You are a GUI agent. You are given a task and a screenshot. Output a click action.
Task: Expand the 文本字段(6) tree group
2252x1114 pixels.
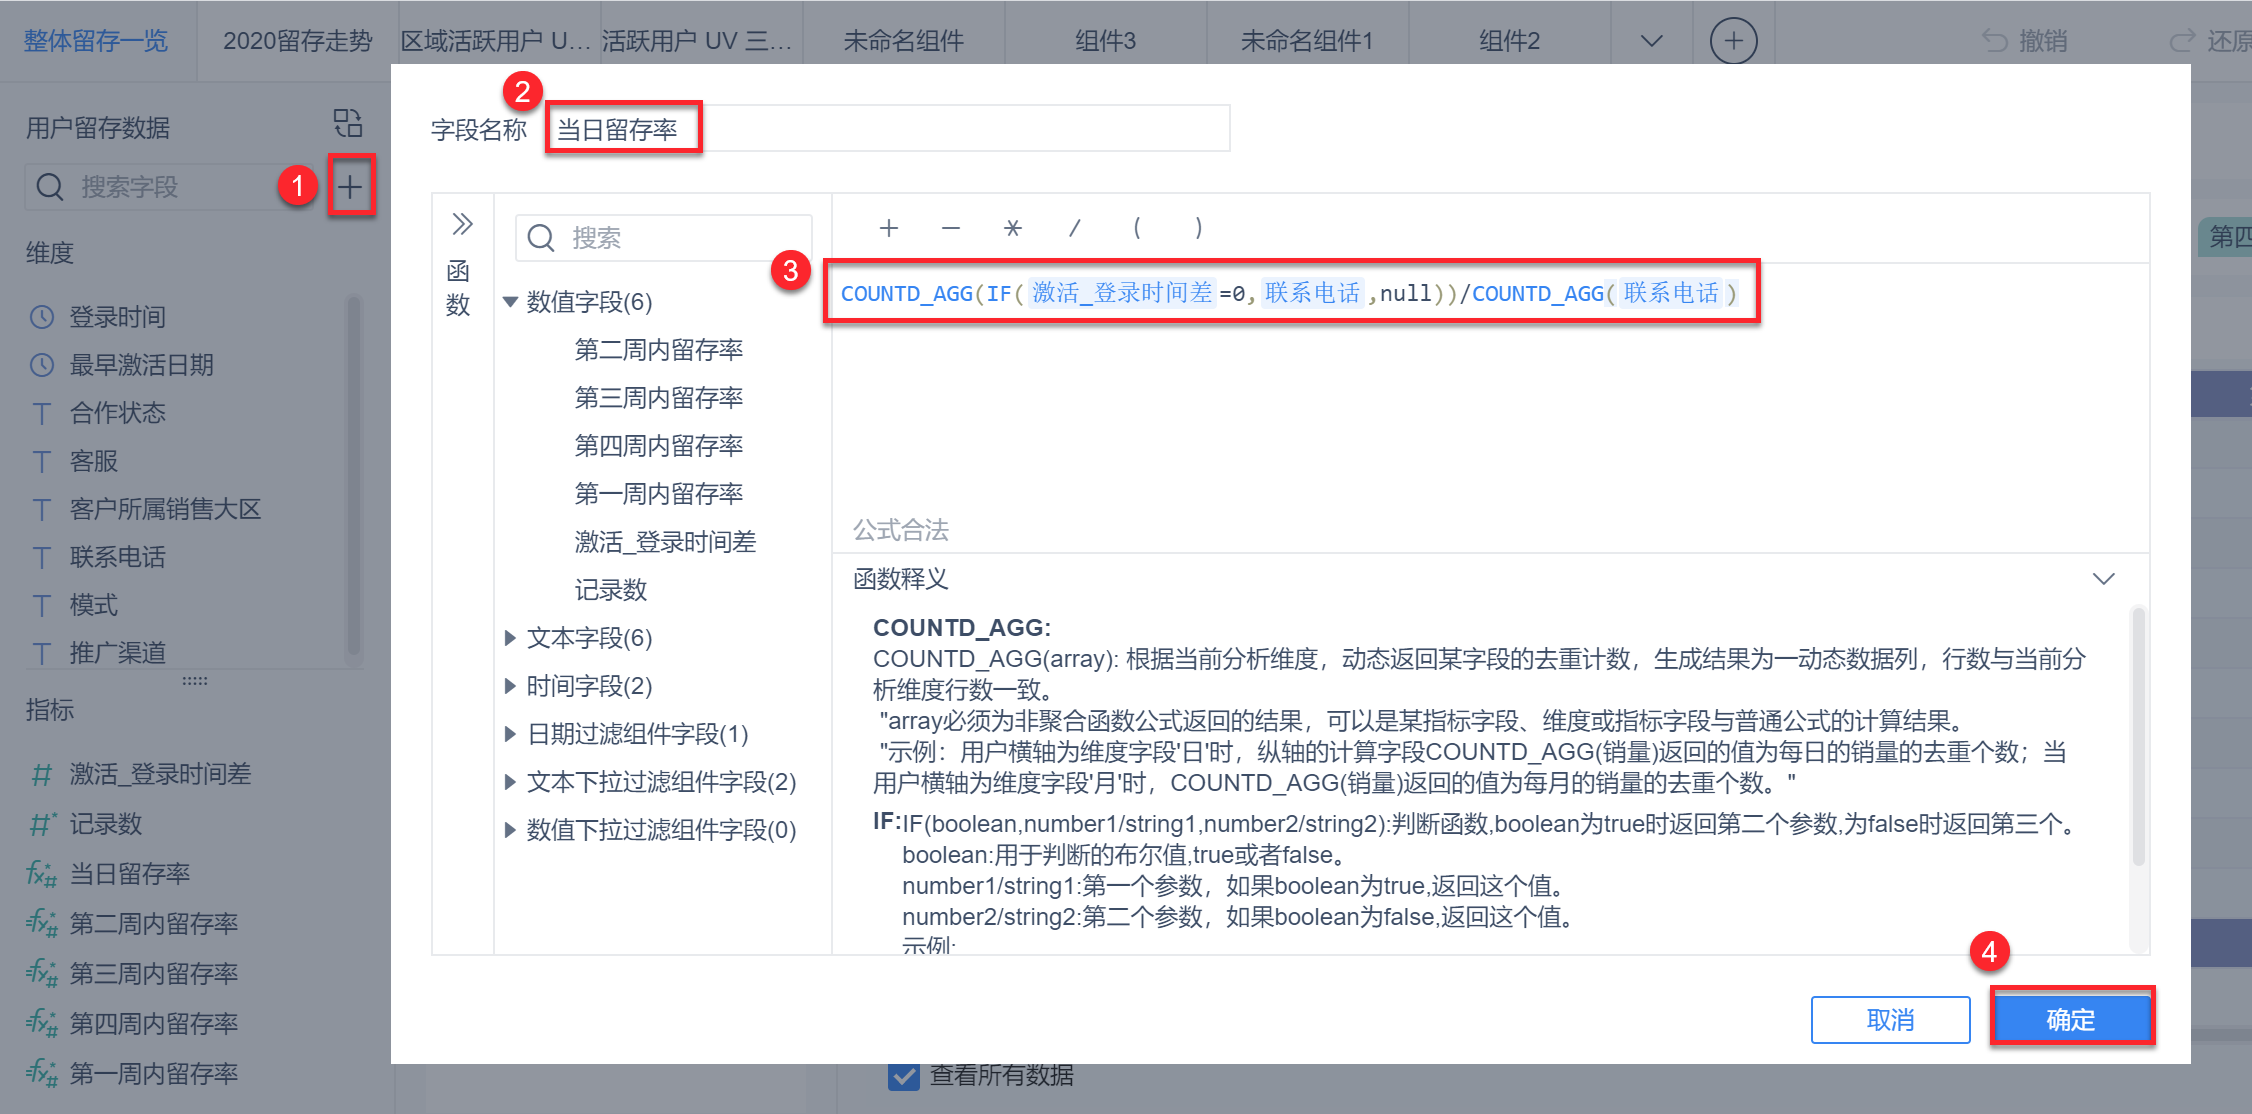[510, 638]
